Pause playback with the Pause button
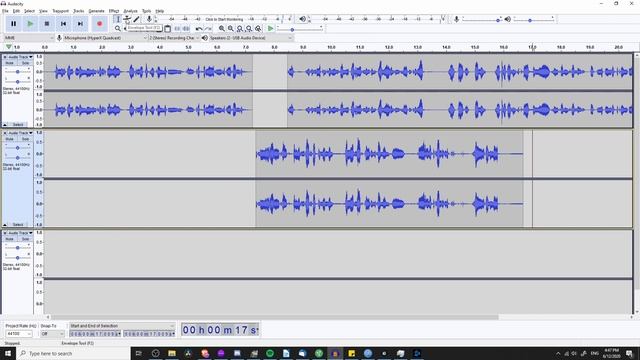The height and width of the screenshot is (360, 640). point(13,24)
